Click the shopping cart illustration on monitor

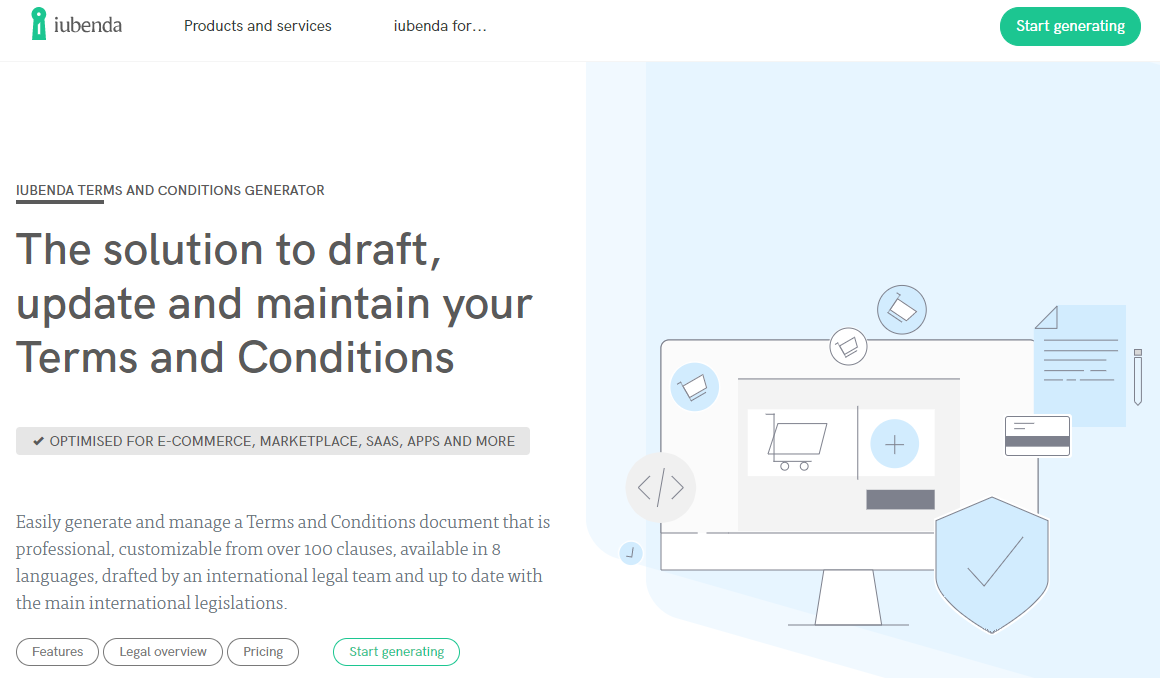[796, 442]
